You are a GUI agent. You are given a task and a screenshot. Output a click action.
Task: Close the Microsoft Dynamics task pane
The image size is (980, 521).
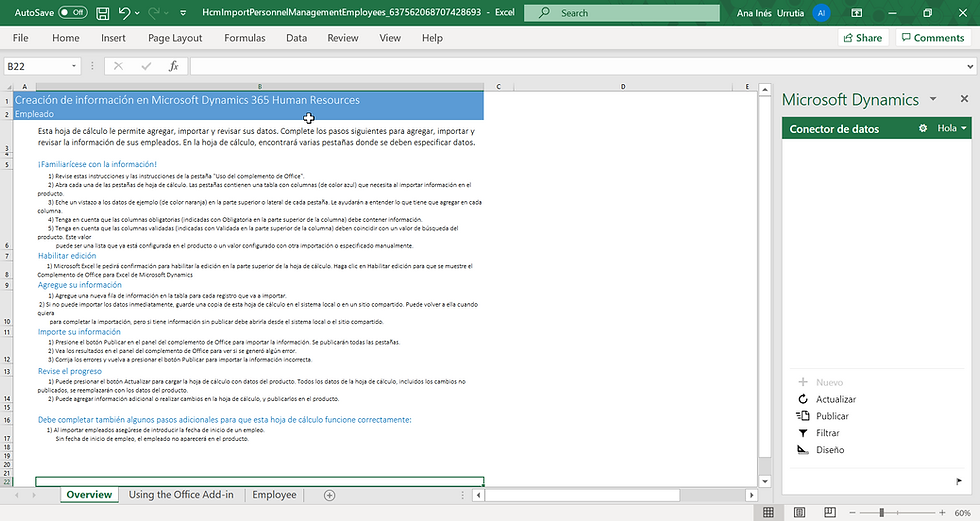(964, 99)
